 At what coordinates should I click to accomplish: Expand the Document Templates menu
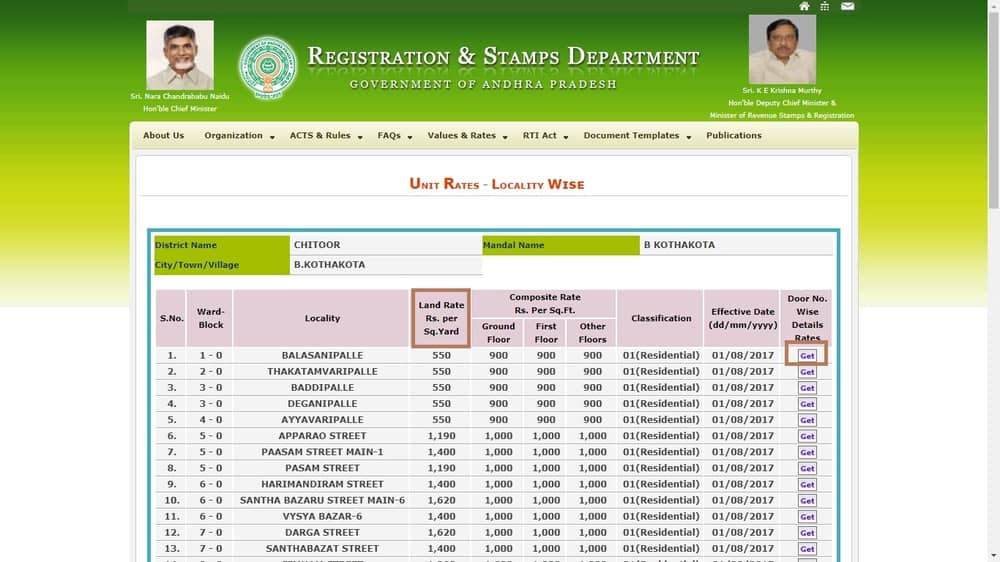pyautogui.click(x=637, y=135)
